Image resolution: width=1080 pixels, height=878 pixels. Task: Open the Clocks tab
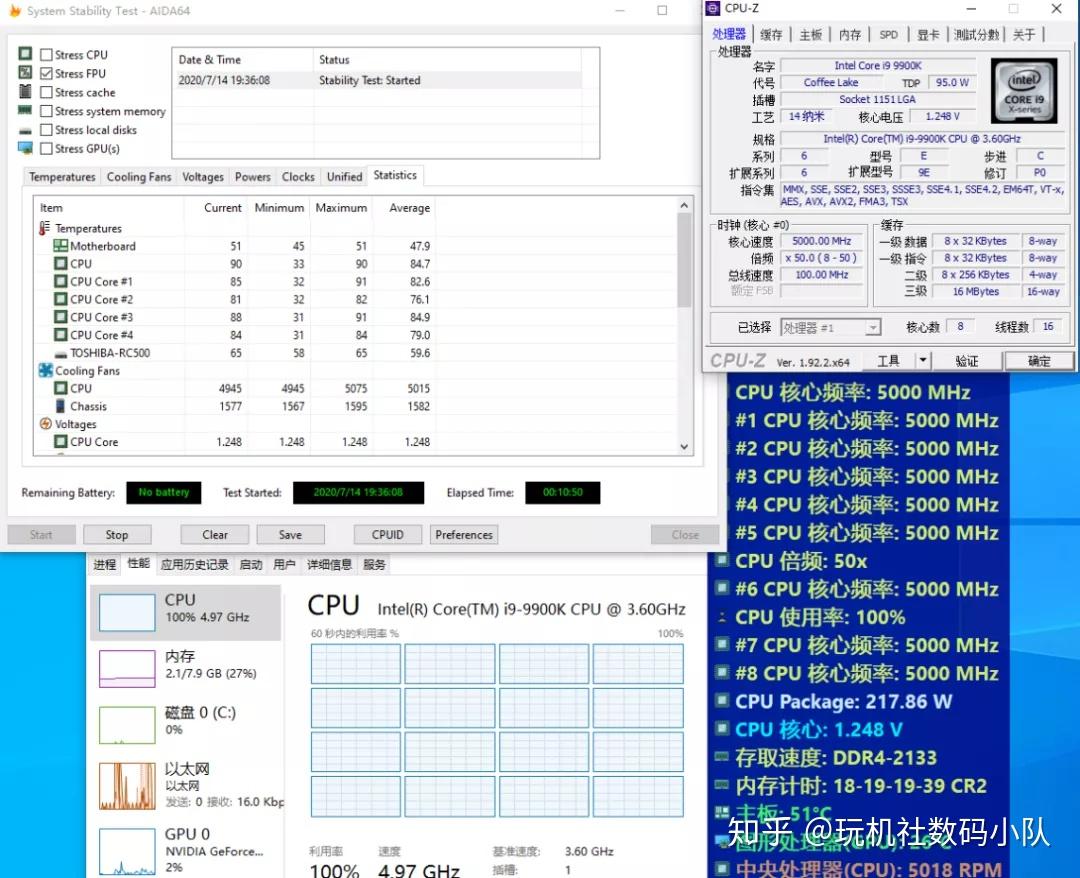pos(298,177)
